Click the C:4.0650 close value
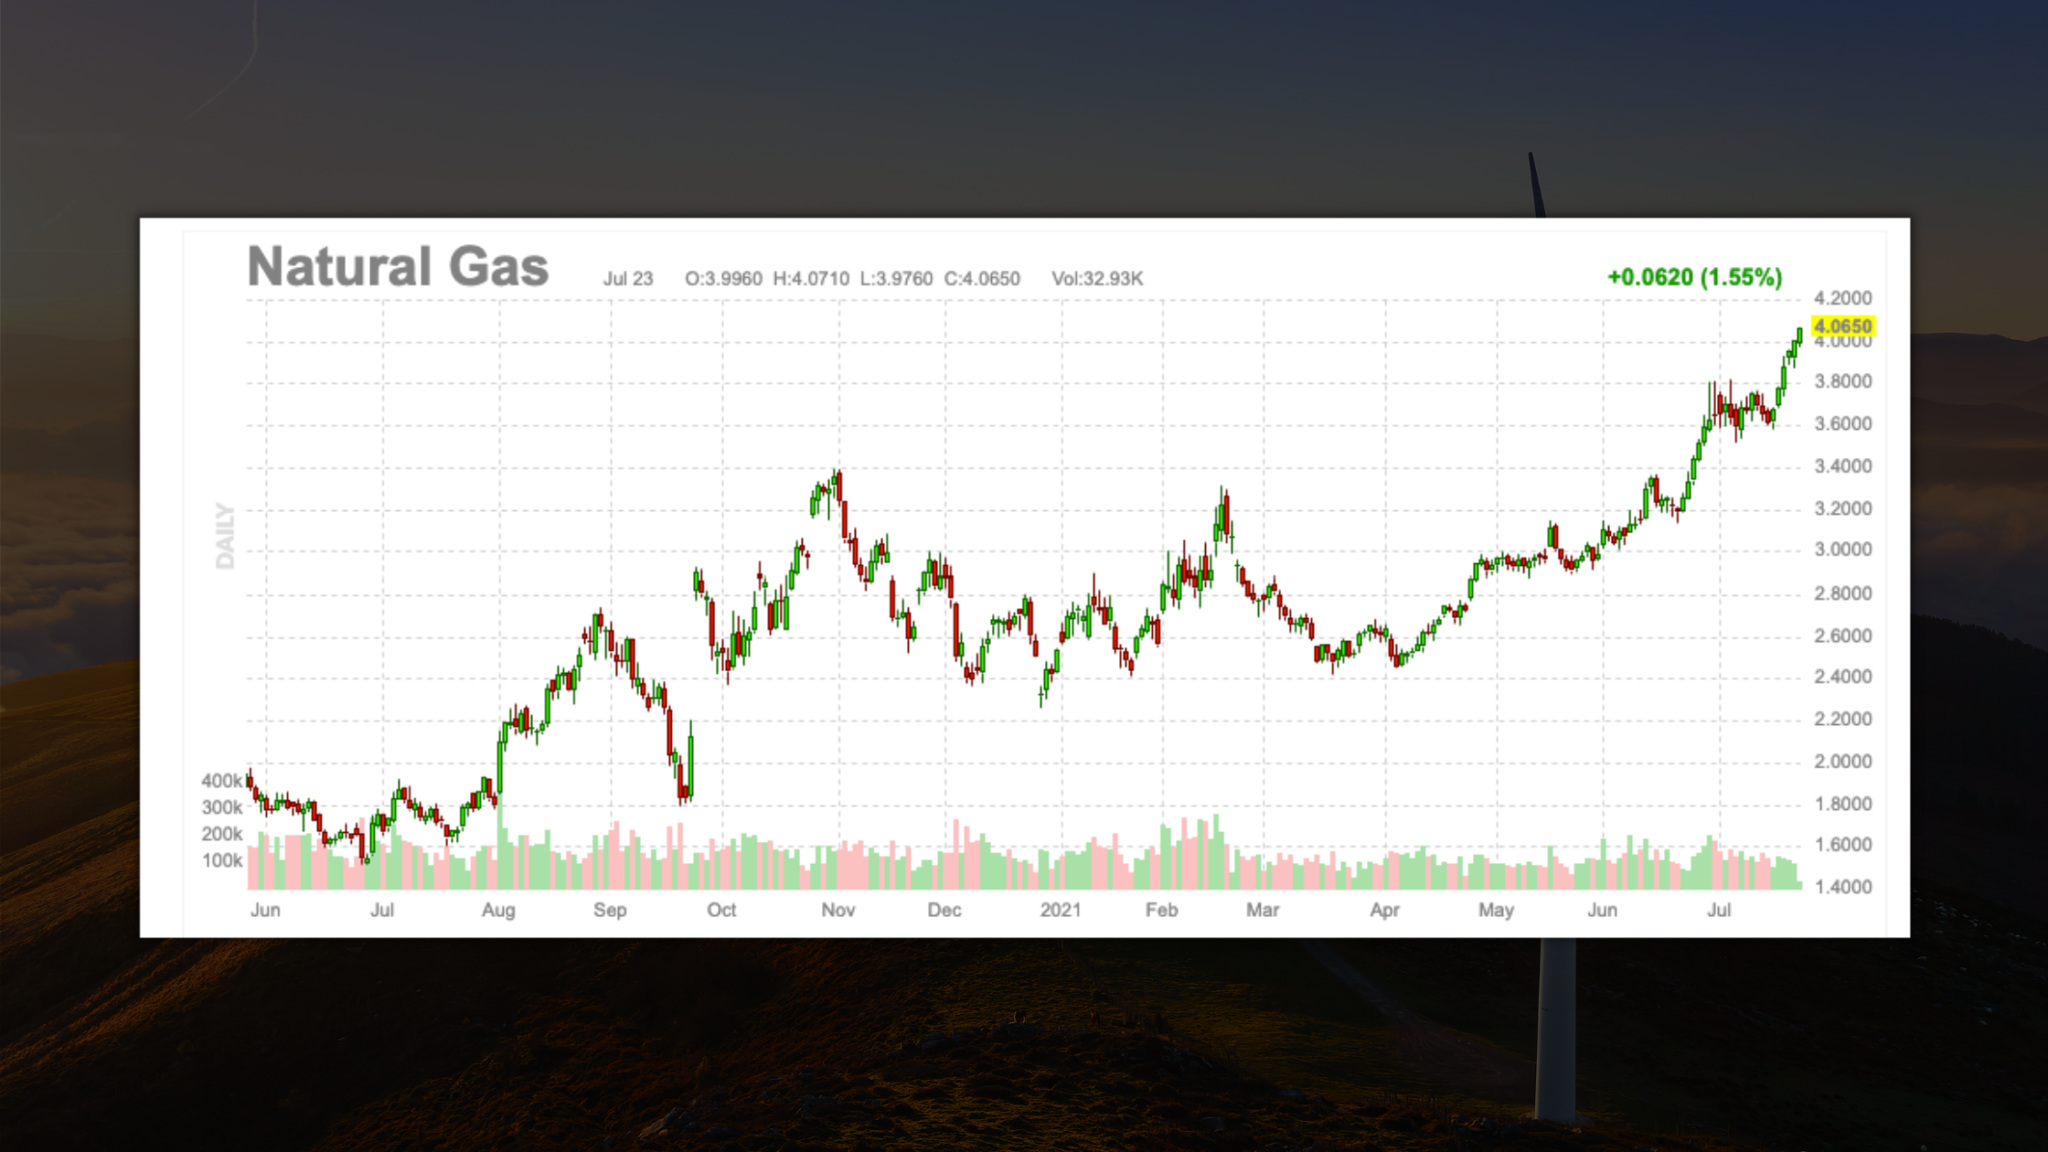The width and height of the screenshot is (2048, 1152). (x=982, y=279)
